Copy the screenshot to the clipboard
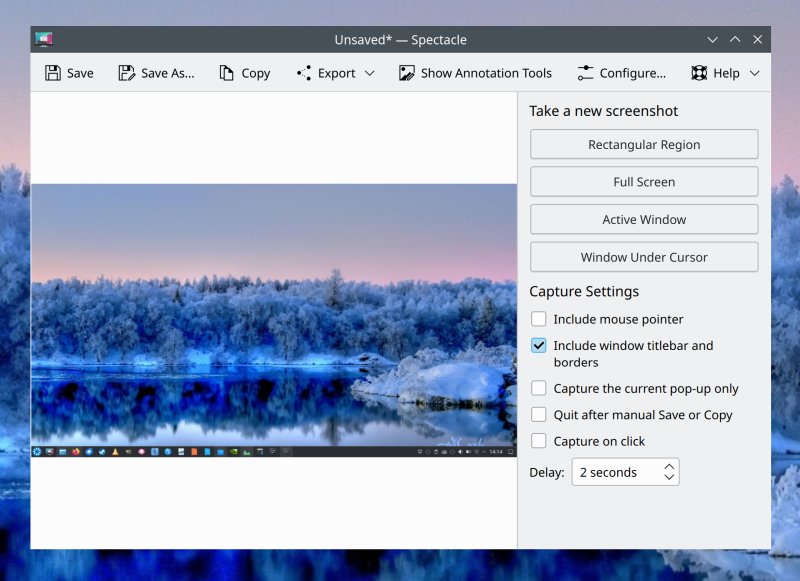Image resolution: width=800 pixels, height=581 pixels. tap(244, 73)
